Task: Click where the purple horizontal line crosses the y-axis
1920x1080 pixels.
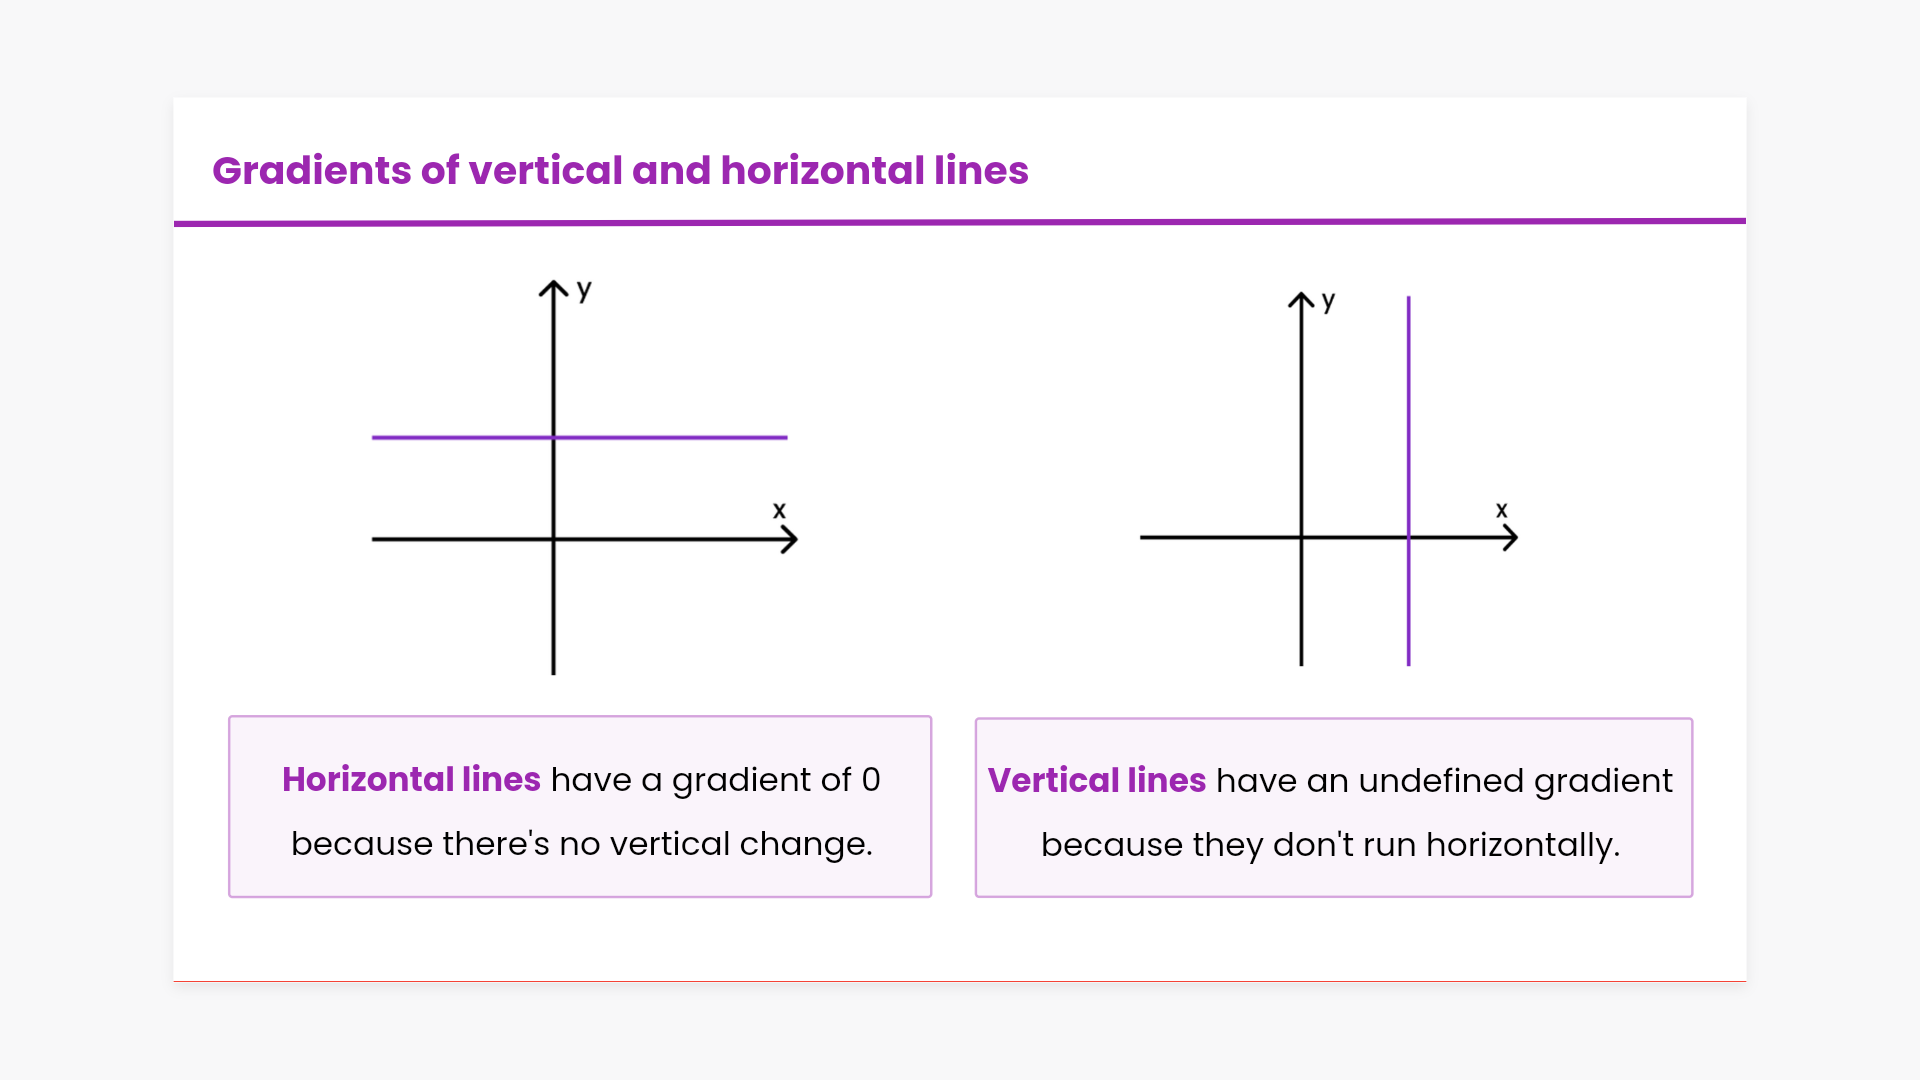Action: tap(553, 437)
